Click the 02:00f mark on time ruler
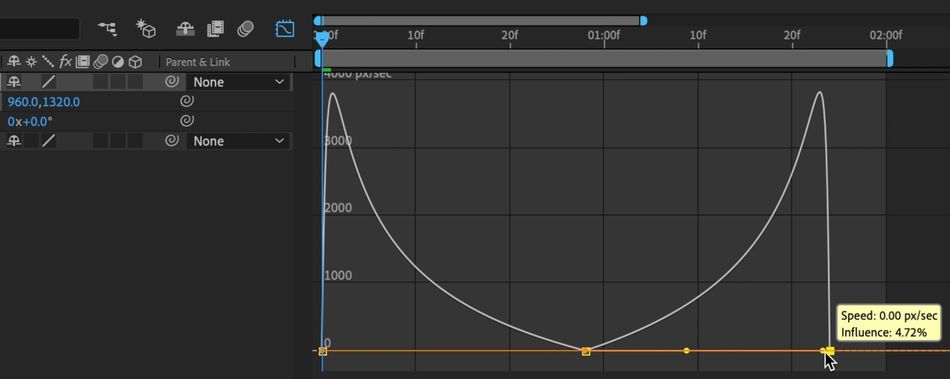The image size is (950, 379). pos(886,36)
